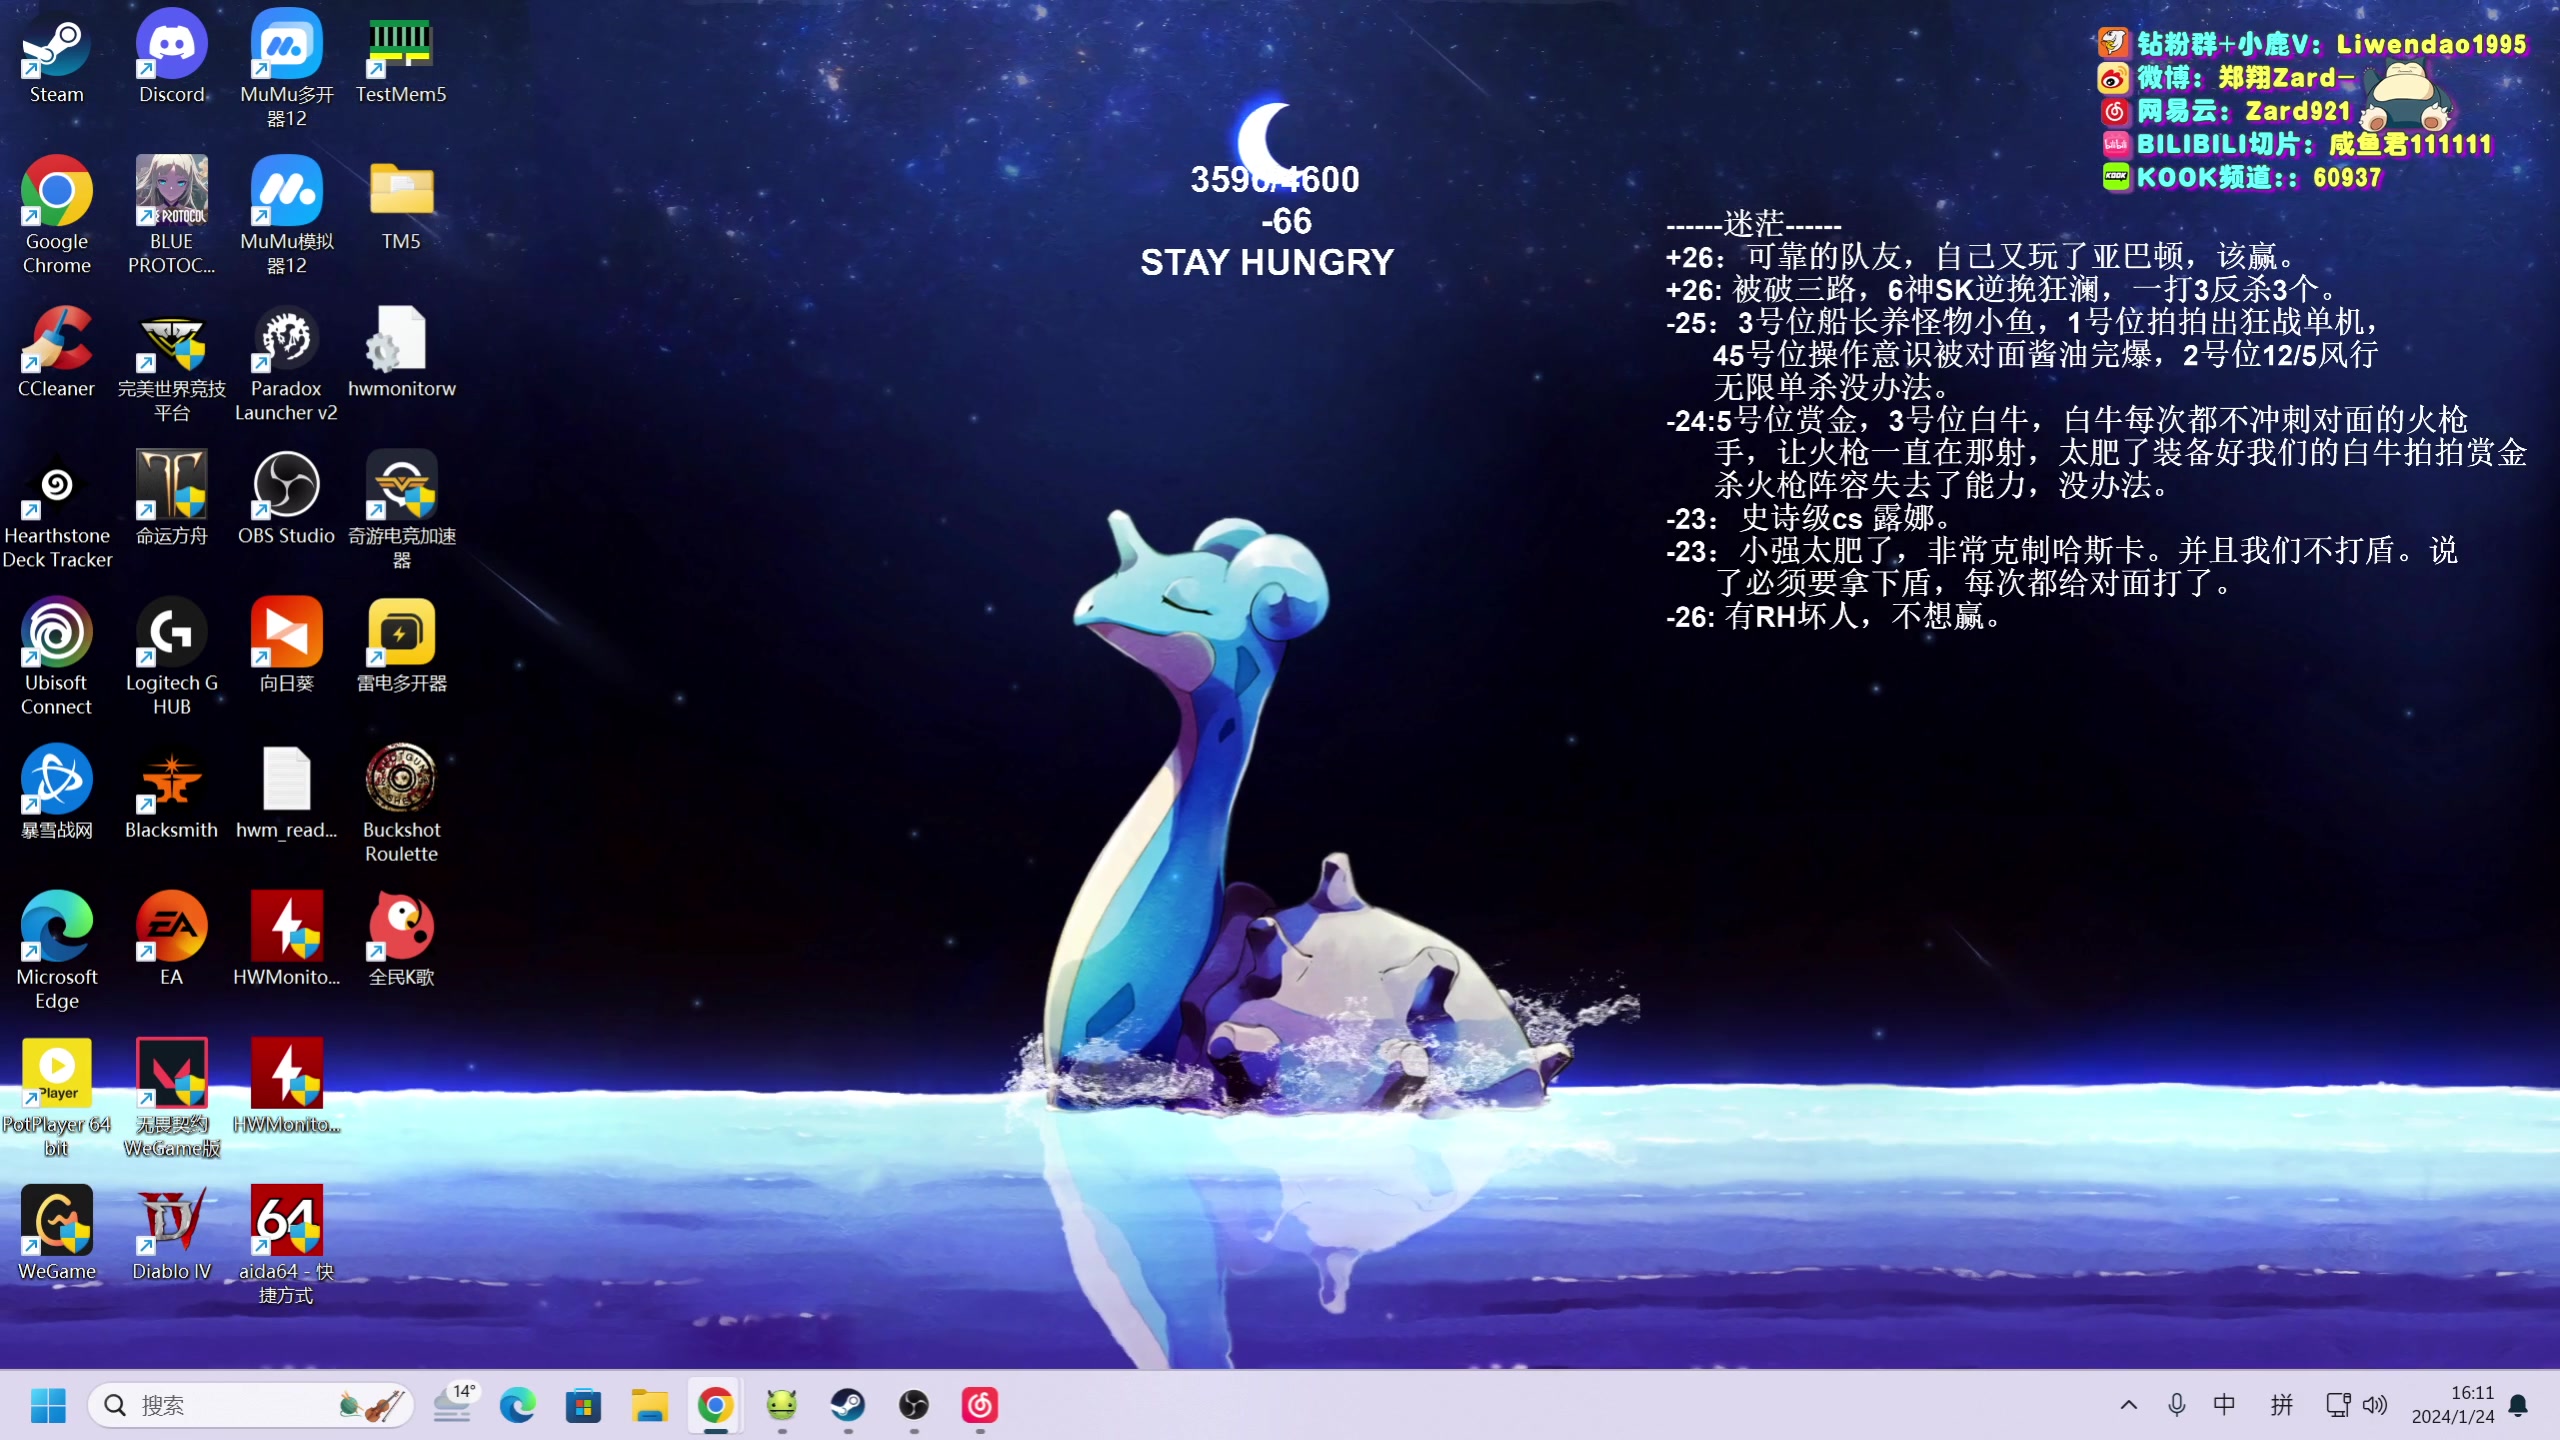Open the volume control in tray
Viewport: 2560px width, 1440px height.
pos(2375,1405)
